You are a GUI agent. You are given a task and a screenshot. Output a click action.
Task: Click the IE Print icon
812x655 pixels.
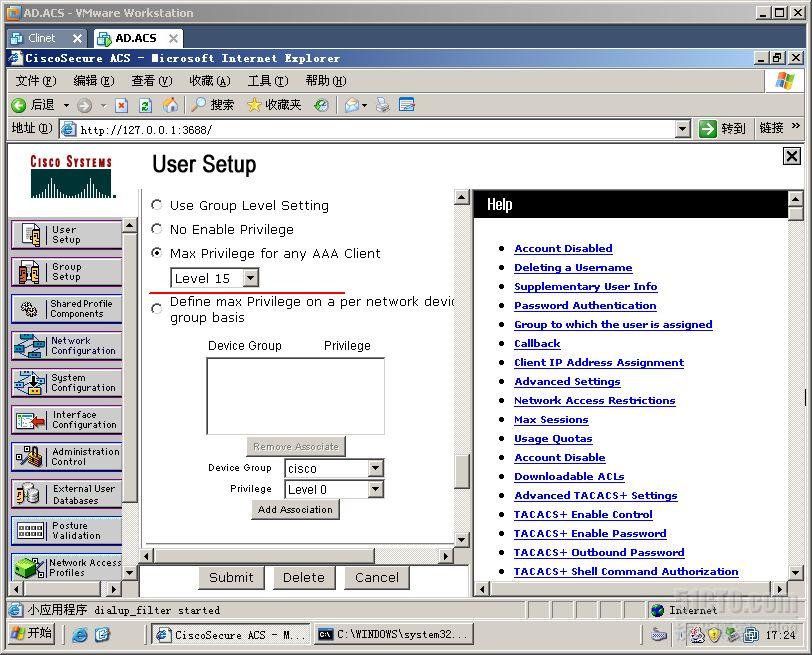383,105
